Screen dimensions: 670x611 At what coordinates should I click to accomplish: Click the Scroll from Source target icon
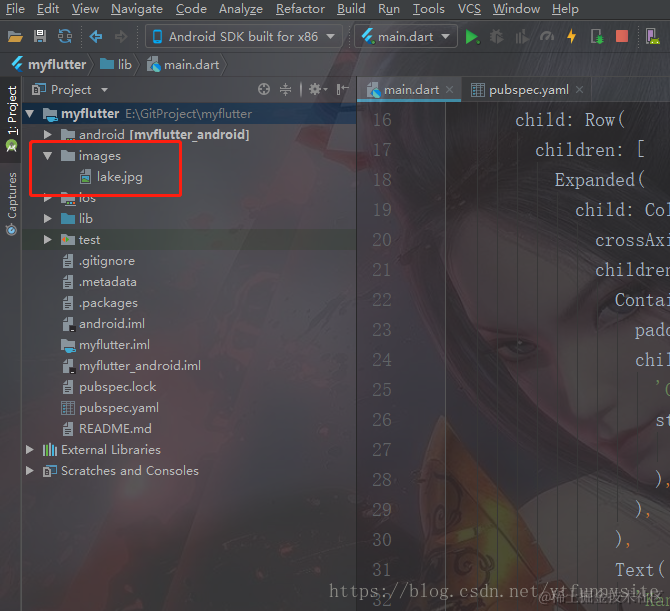coord(264,89)
